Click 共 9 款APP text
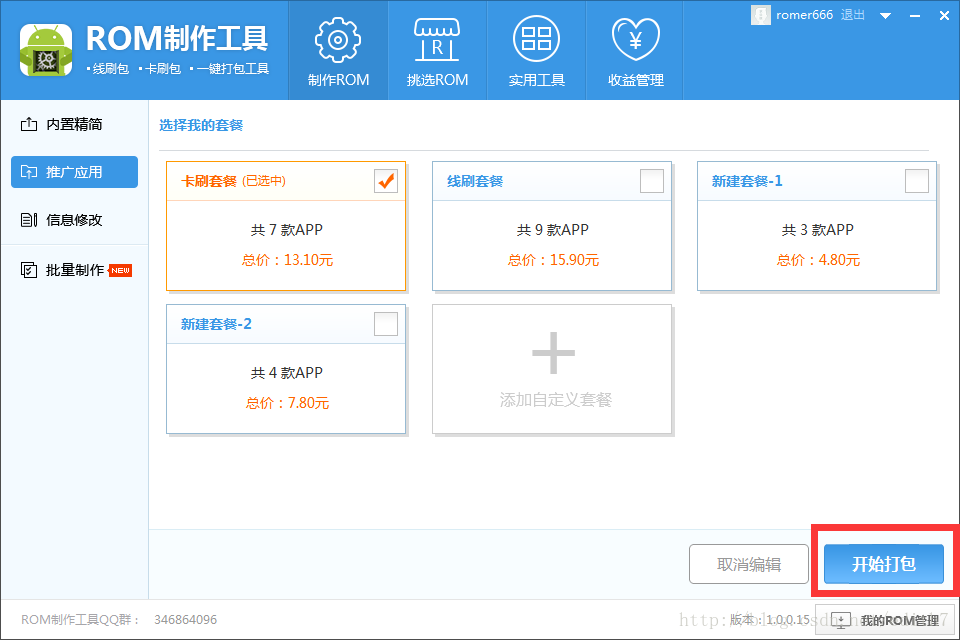 (552, 230)
